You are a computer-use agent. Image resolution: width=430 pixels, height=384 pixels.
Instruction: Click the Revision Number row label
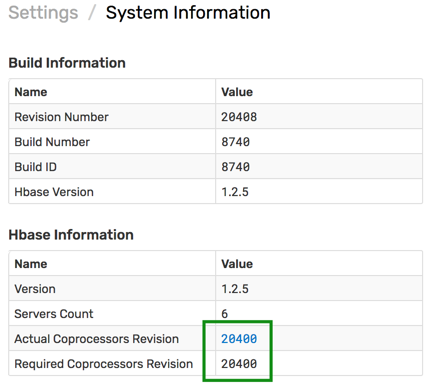coord(61,117)
